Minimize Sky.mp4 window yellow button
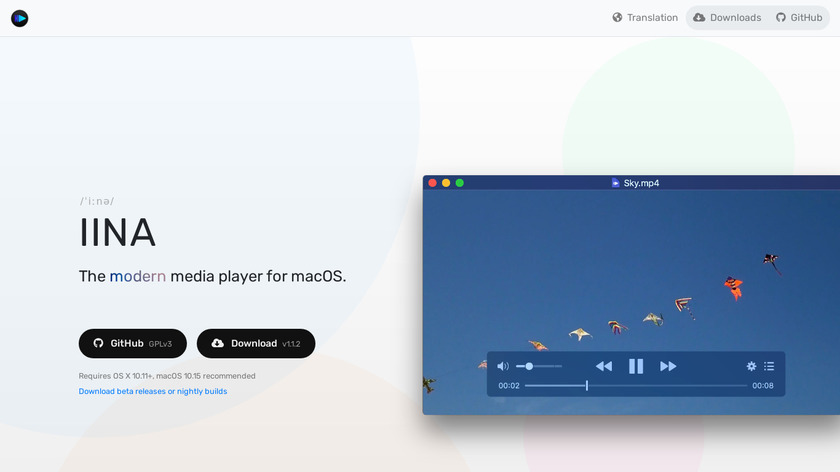 tap(446, 183)
